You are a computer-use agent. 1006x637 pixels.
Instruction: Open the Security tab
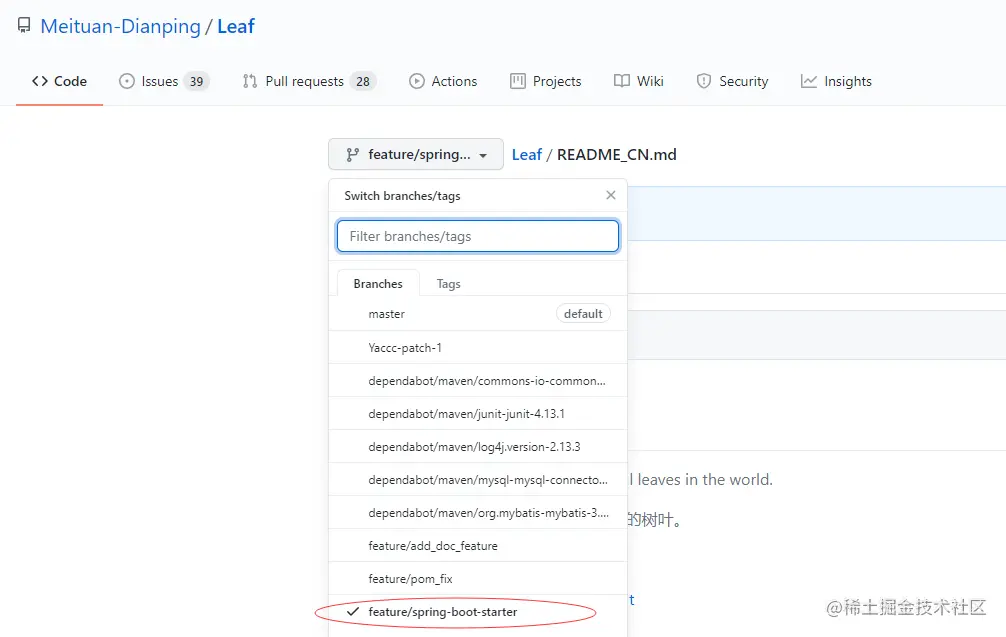pyautogui.click(x=732, y=81)
